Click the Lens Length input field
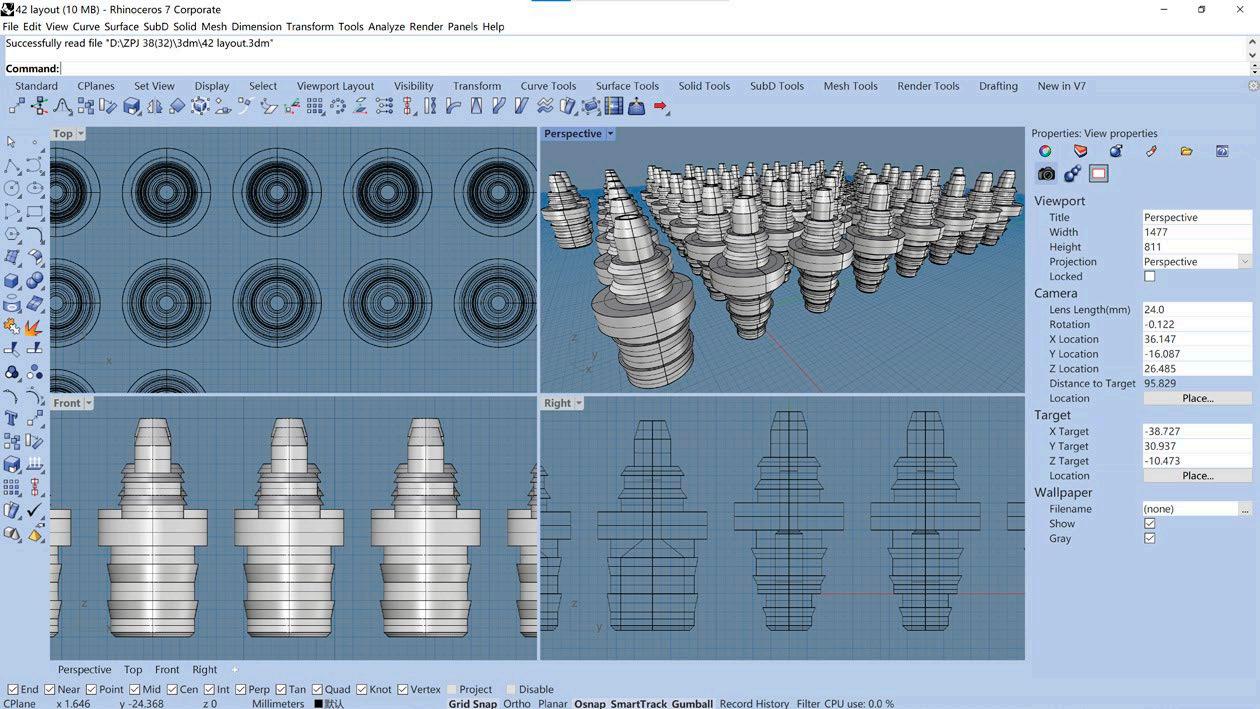 point(1196,310)
